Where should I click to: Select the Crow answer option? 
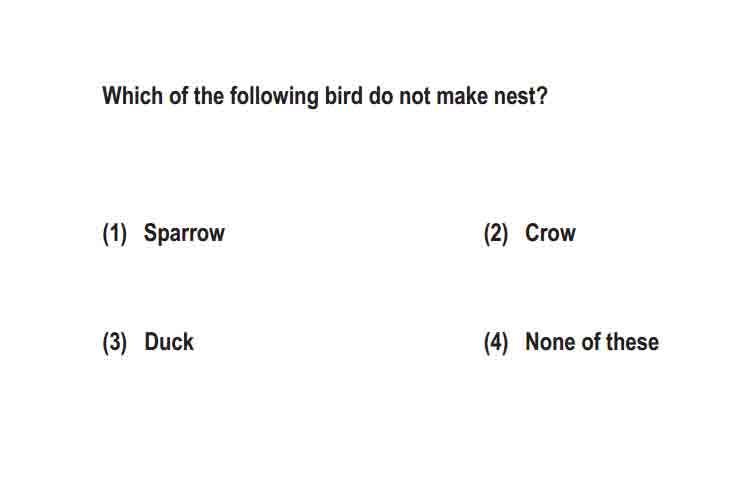[550, 233]
